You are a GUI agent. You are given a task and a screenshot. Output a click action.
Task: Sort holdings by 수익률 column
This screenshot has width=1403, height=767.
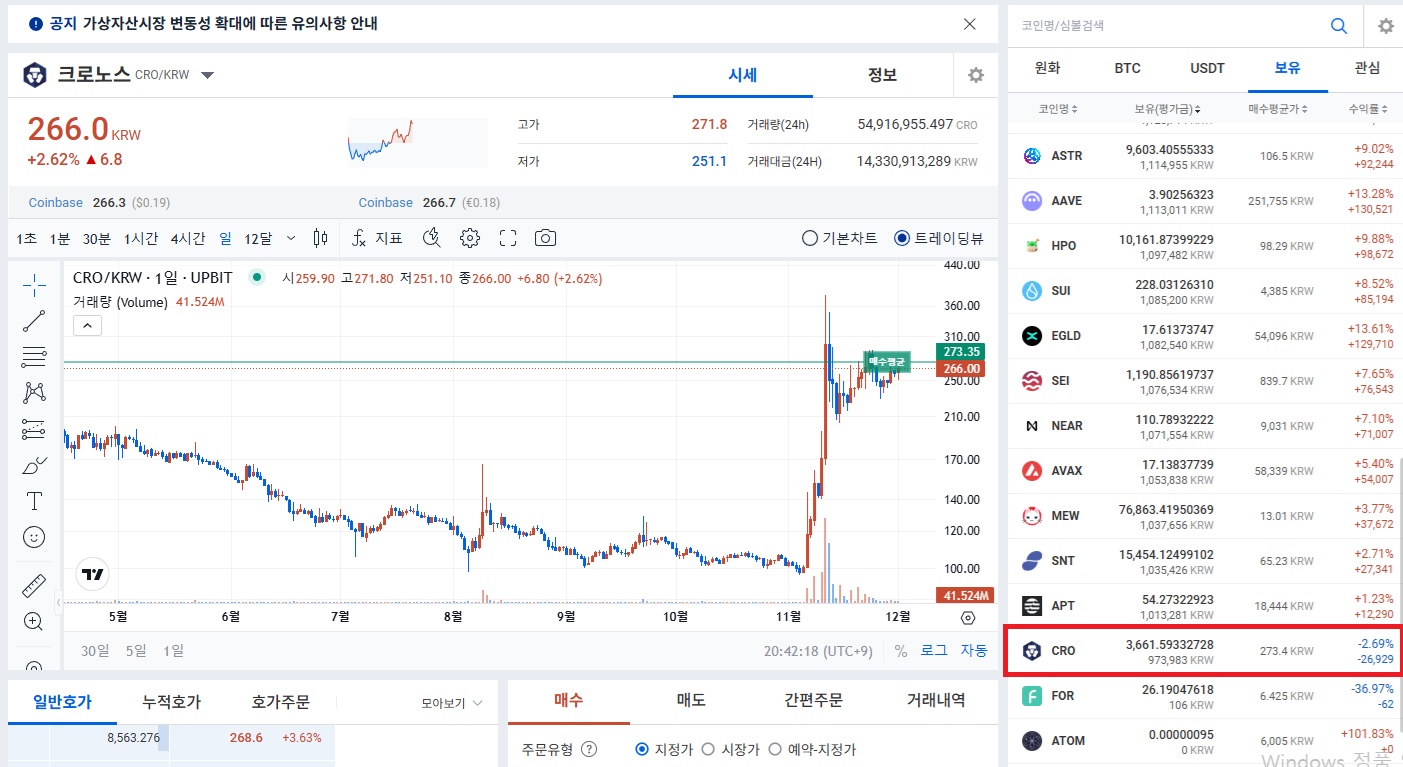tap(1368, 108)
